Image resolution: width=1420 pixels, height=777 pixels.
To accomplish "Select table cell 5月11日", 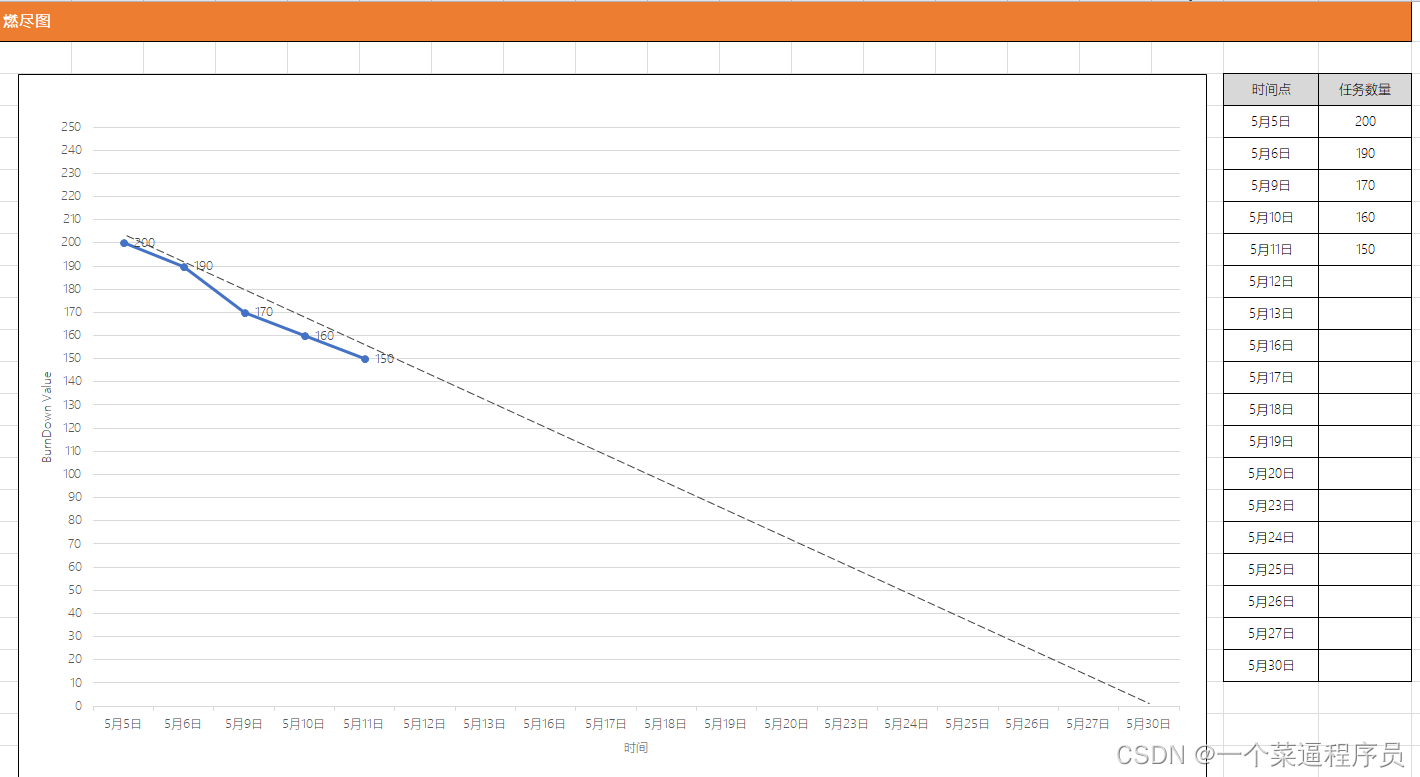I will point(1271,249).
